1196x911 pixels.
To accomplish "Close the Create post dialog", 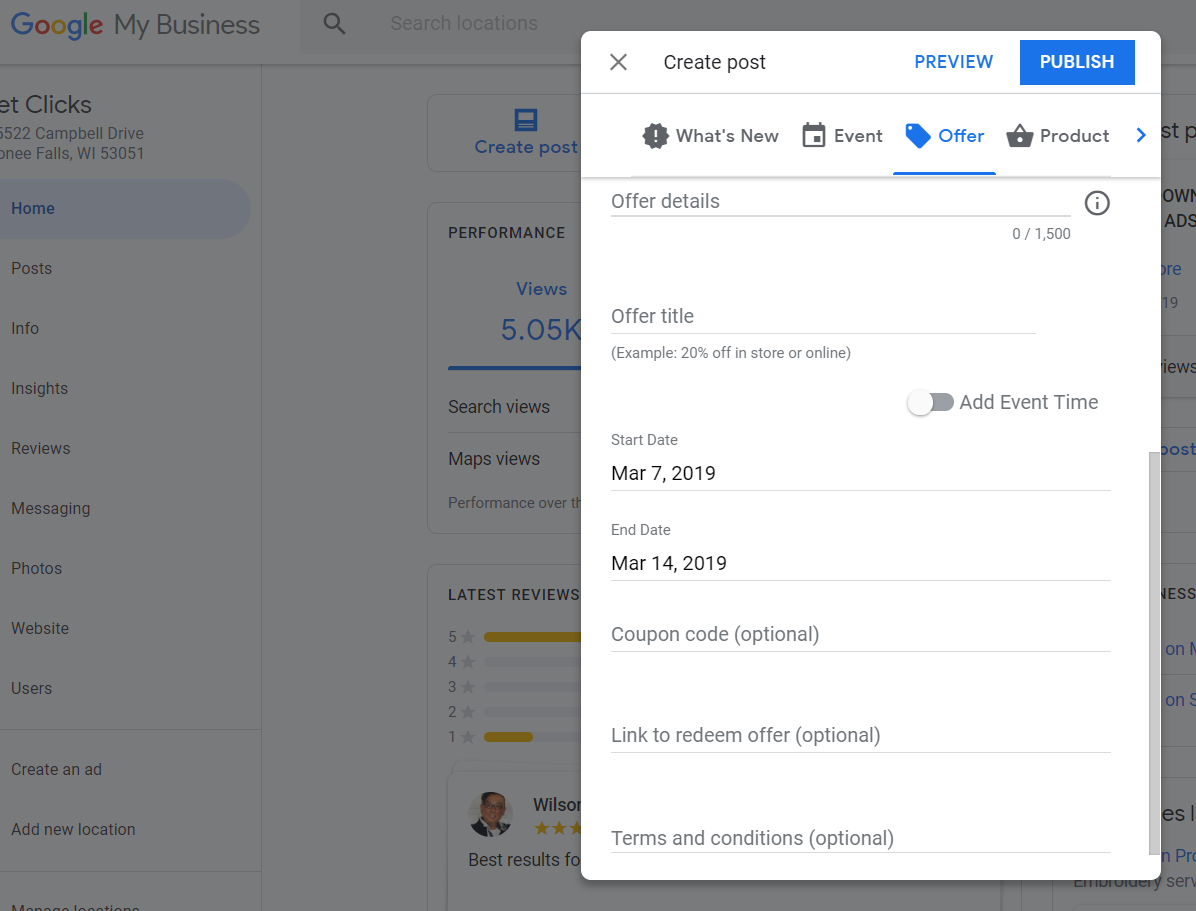I will 619,62.
